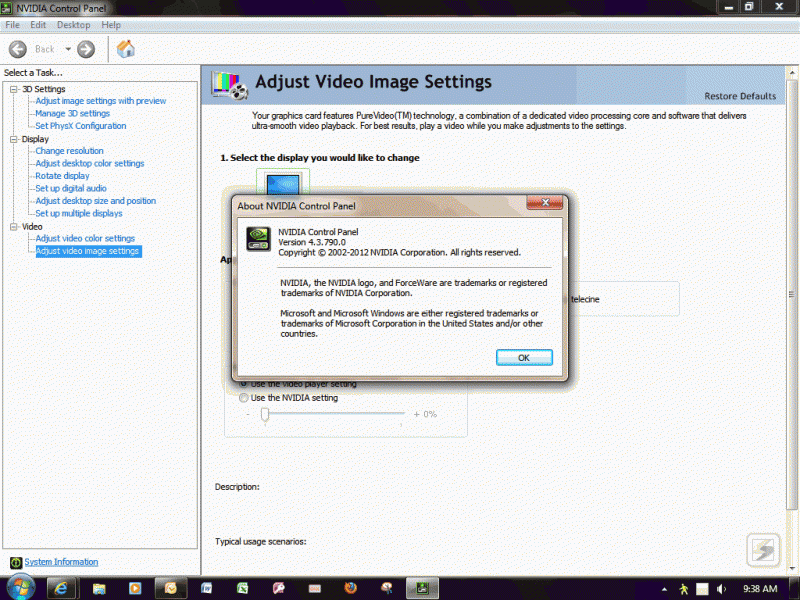Click the NVIDIA logo button at bottom right

763,549
